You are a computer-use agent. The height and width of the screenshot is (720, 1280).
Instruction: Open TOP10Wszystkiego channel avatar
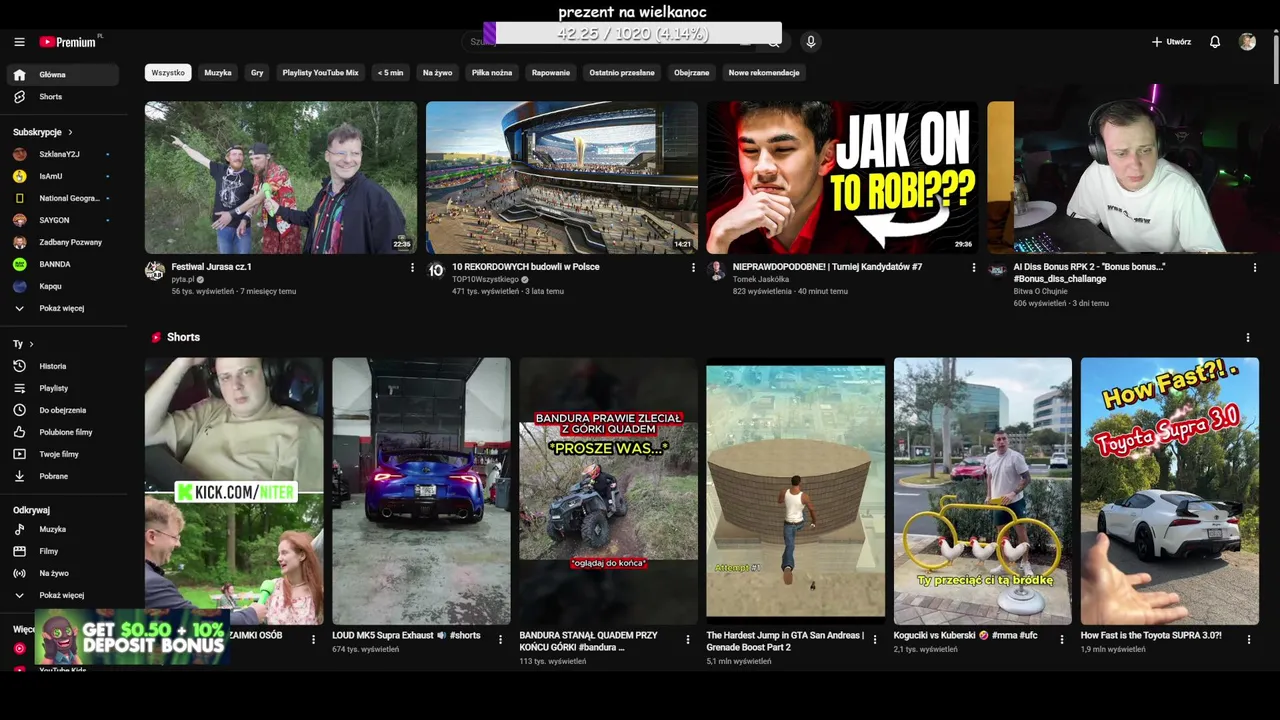[x=436, y=271]
